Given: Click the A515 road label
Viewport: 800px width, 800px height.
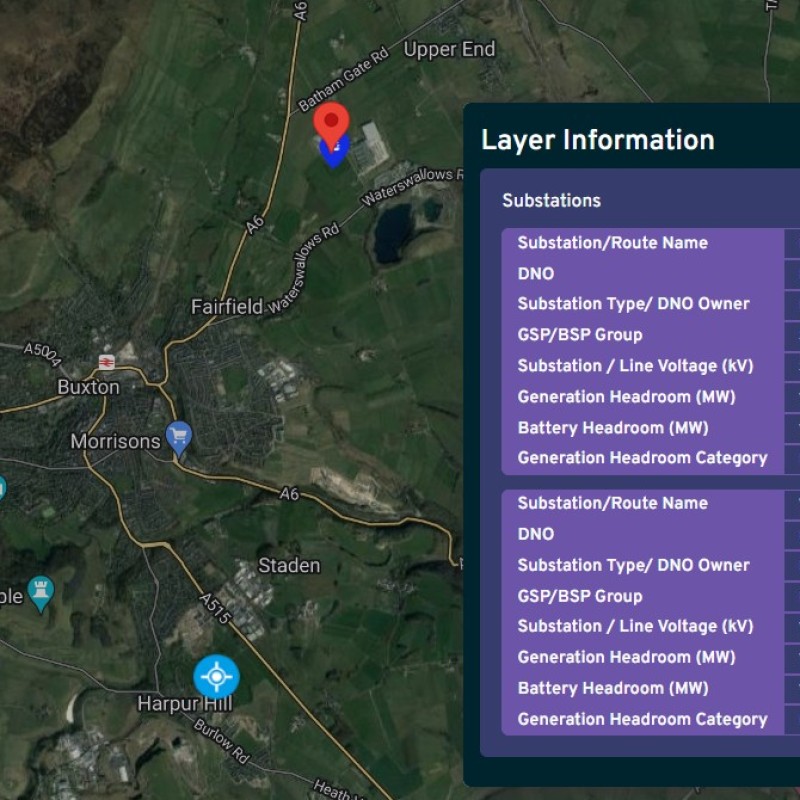Looking at the screenshot, I should click(x=215, y=610).
